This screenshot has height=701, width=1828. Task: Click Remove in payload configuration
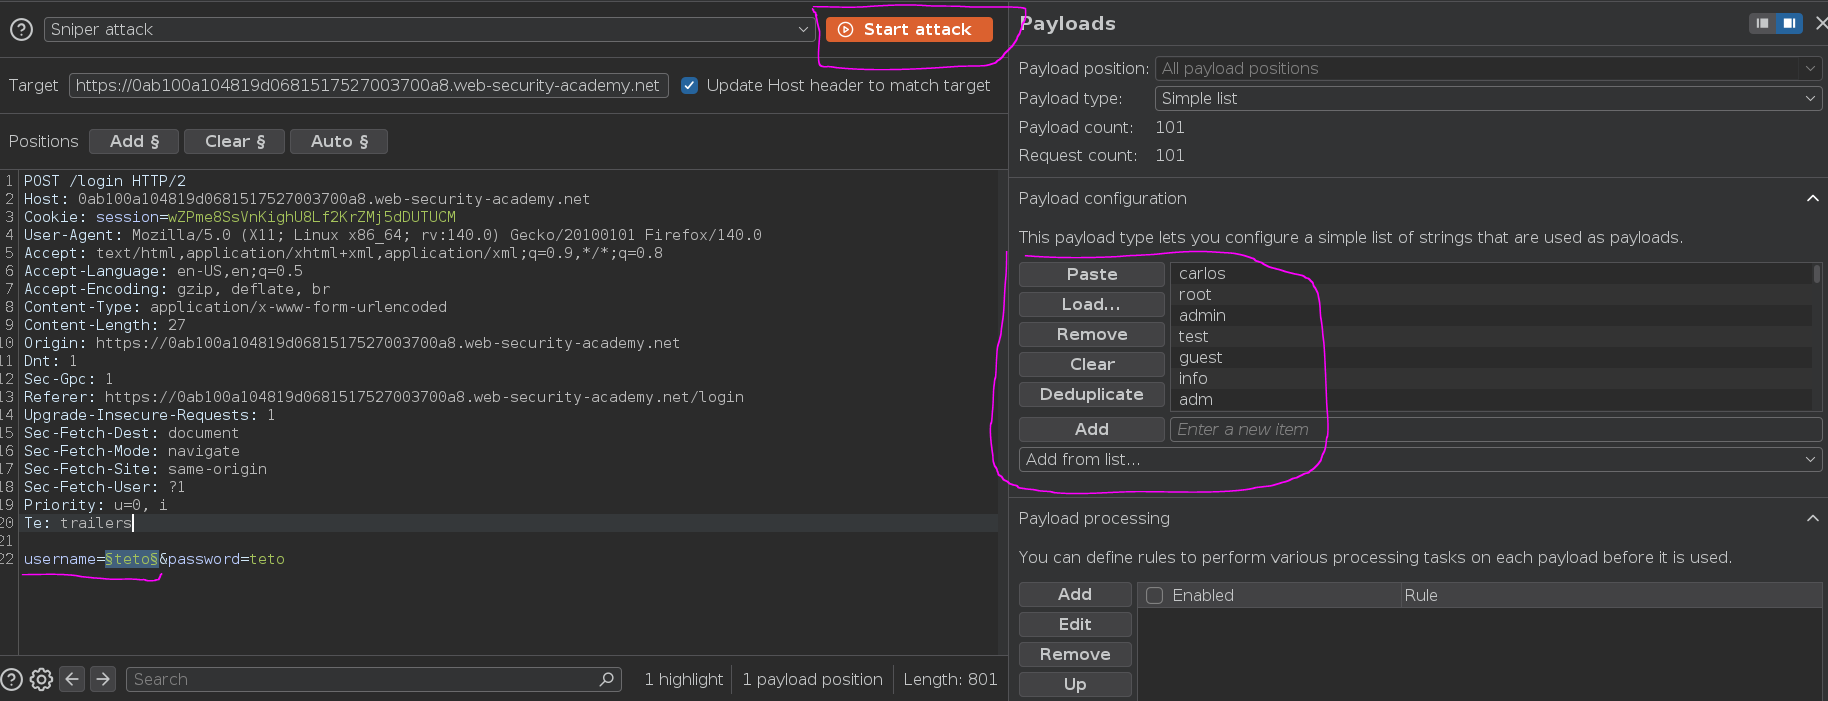point(1092,334)
